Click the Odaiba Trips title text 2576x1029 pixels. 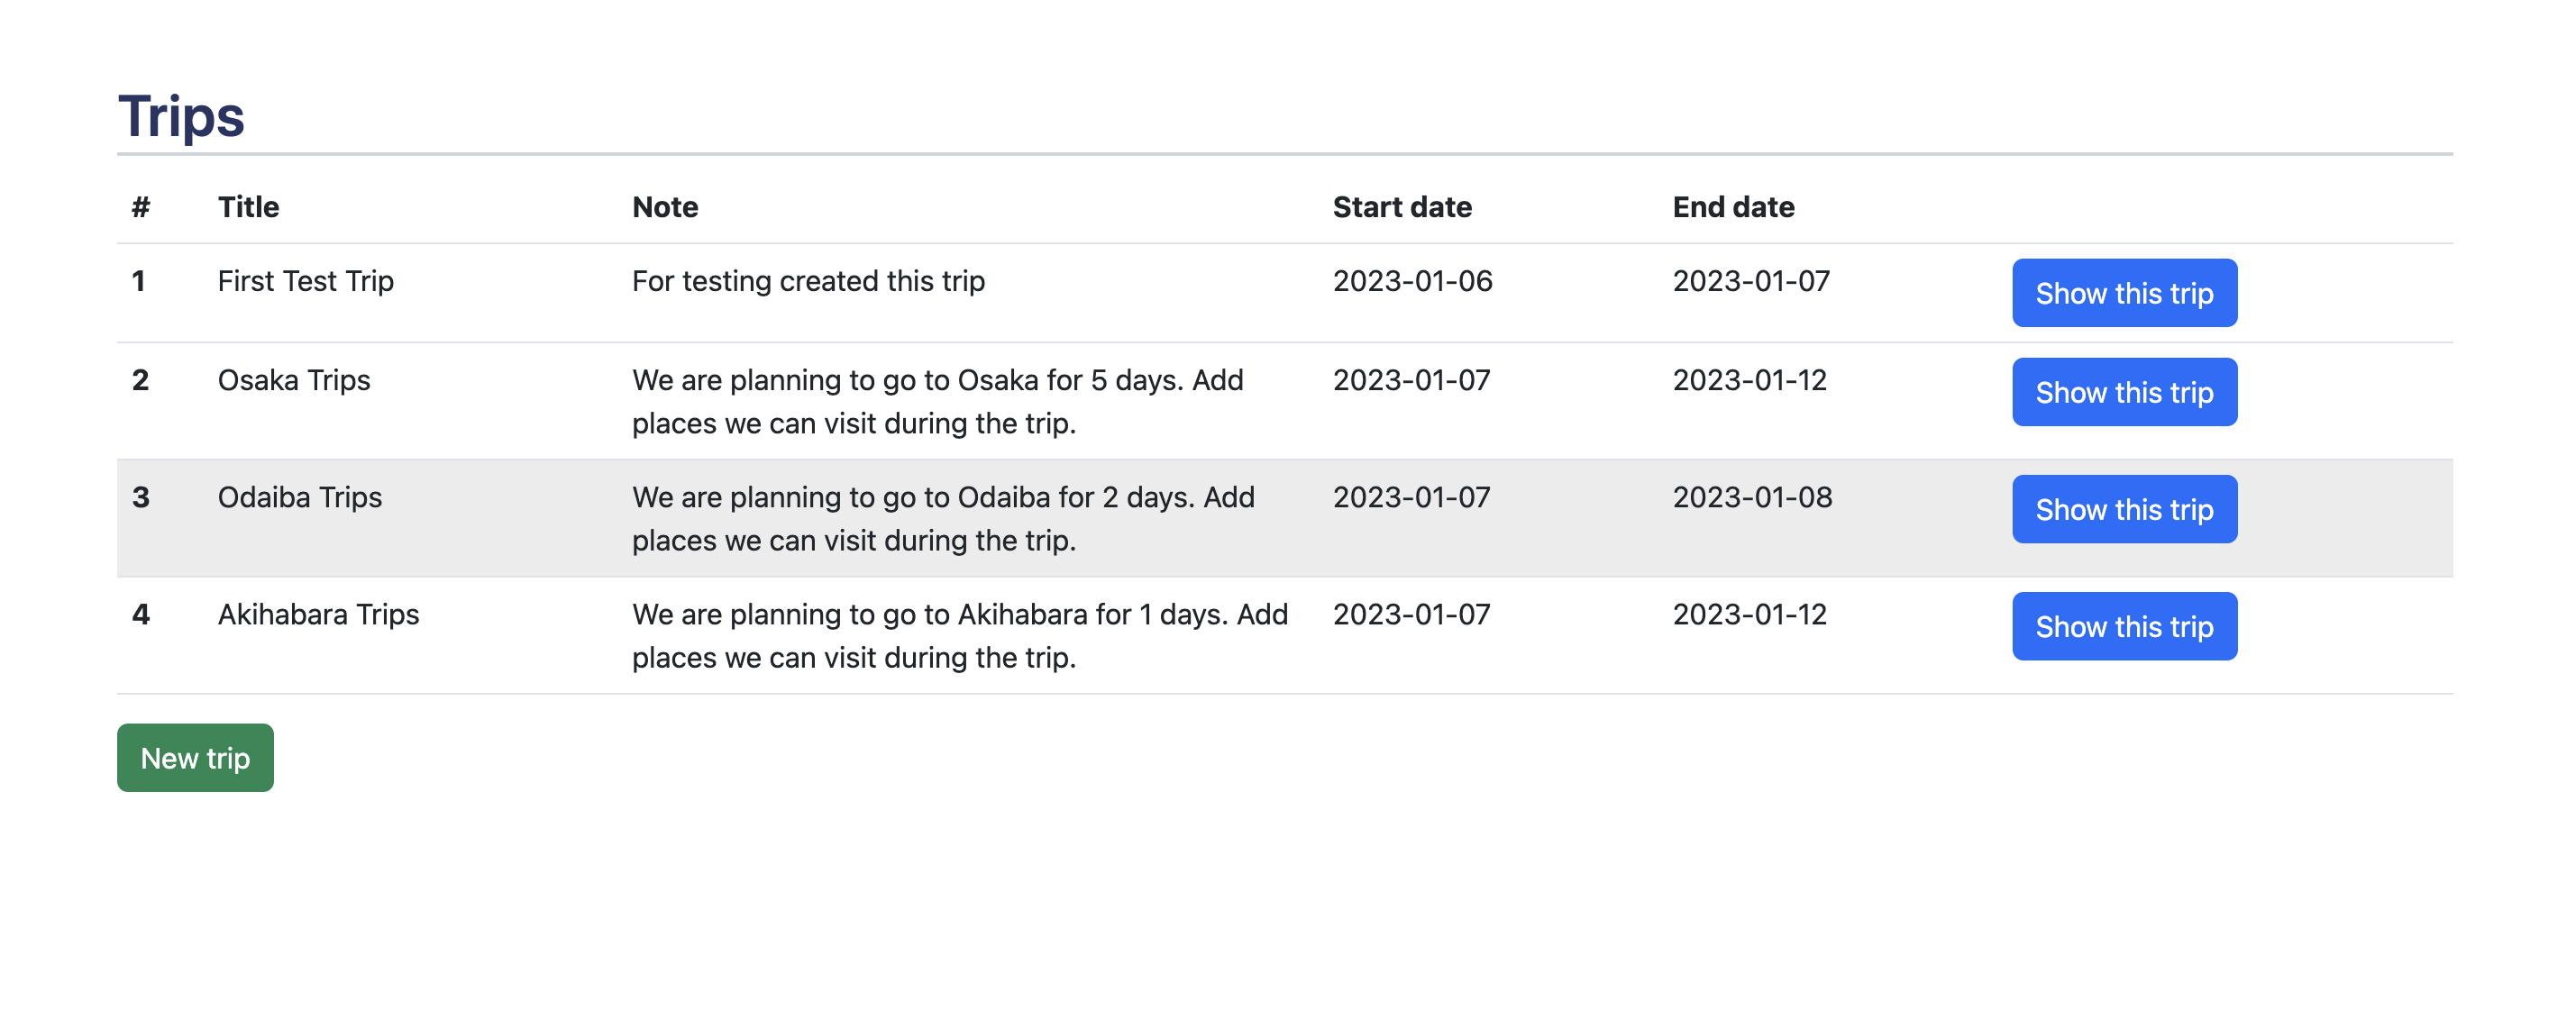(300, 497)
